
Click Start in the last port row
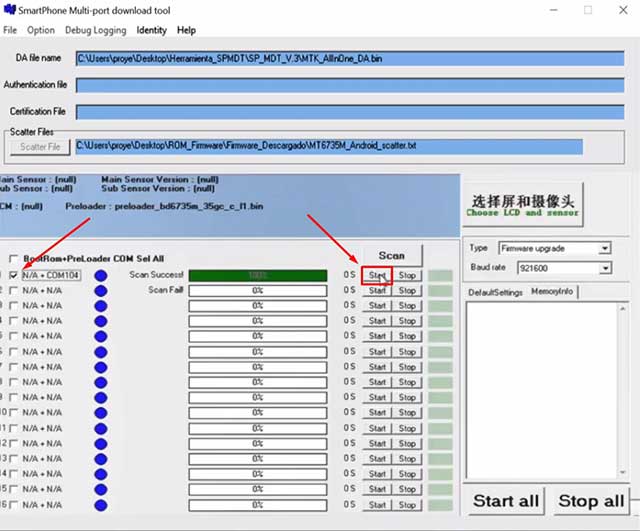(x=377, y=505)
